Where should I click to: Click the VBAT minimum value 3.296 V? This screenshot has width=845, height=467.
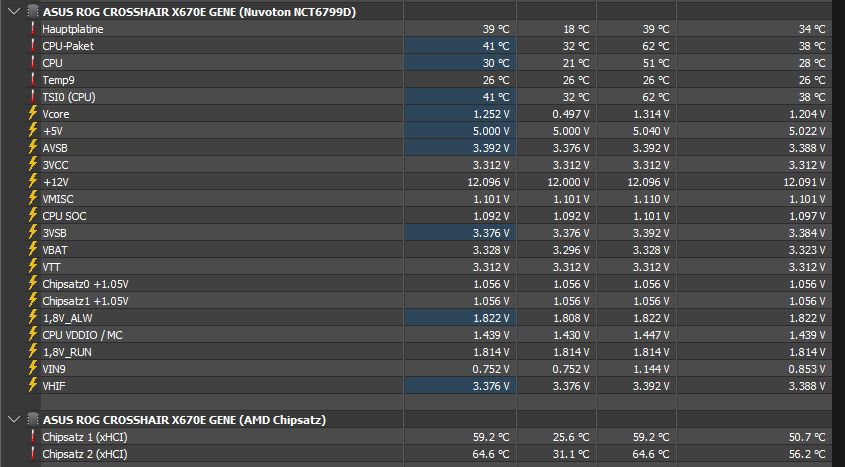[571, 250]
